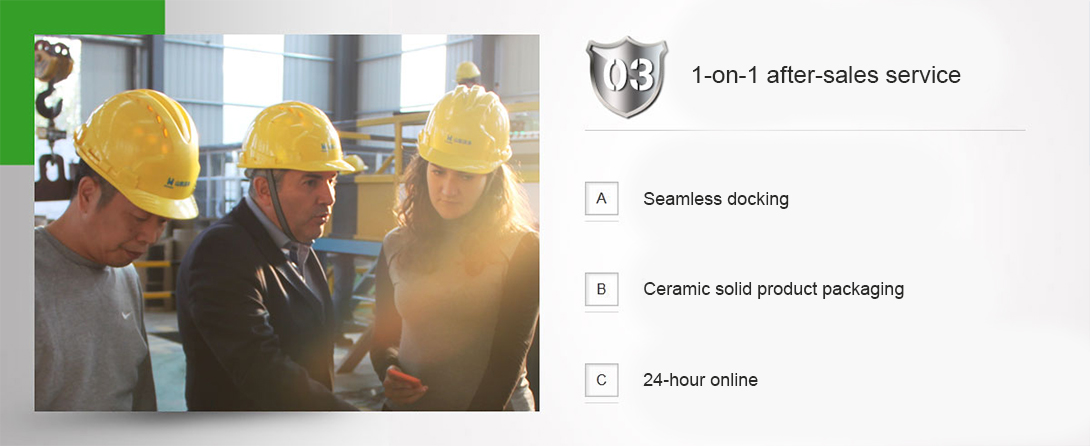Select the letter B box icon
This screenshot has height=446, width=1090.
tap(601, 289)
